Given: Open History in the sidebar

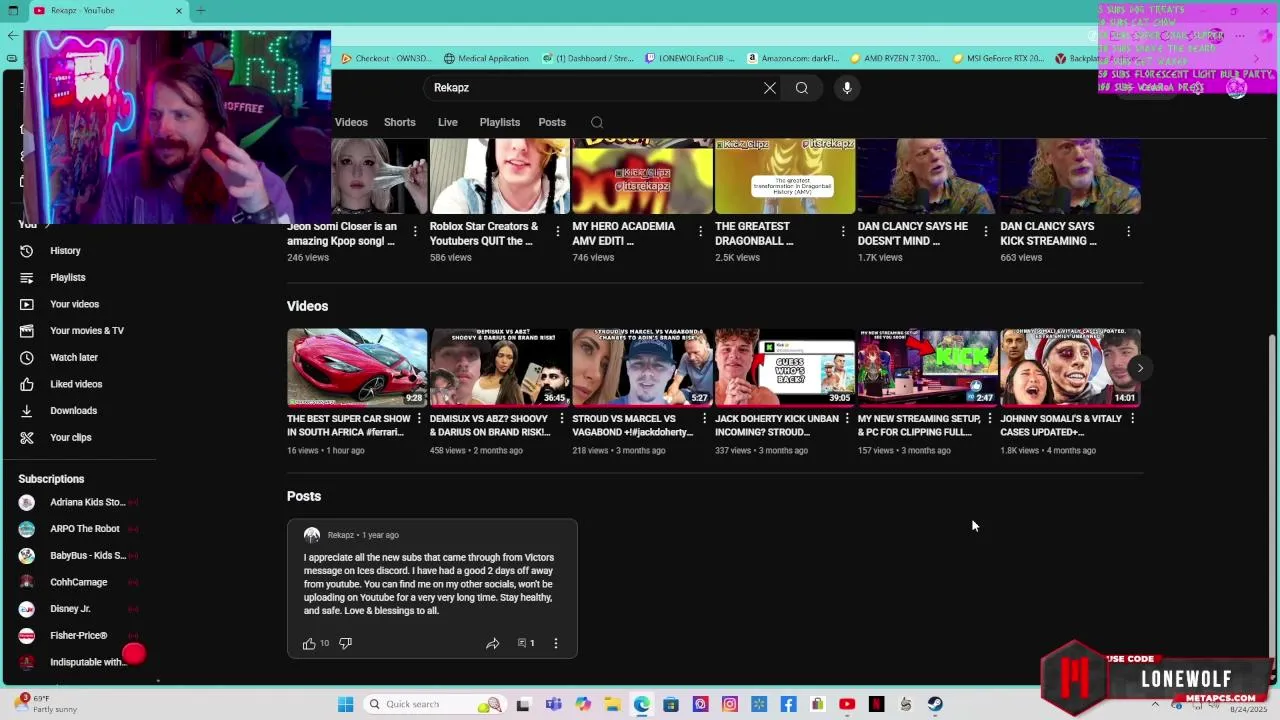Looking at the screenshot, I should [x=65, y=251].
